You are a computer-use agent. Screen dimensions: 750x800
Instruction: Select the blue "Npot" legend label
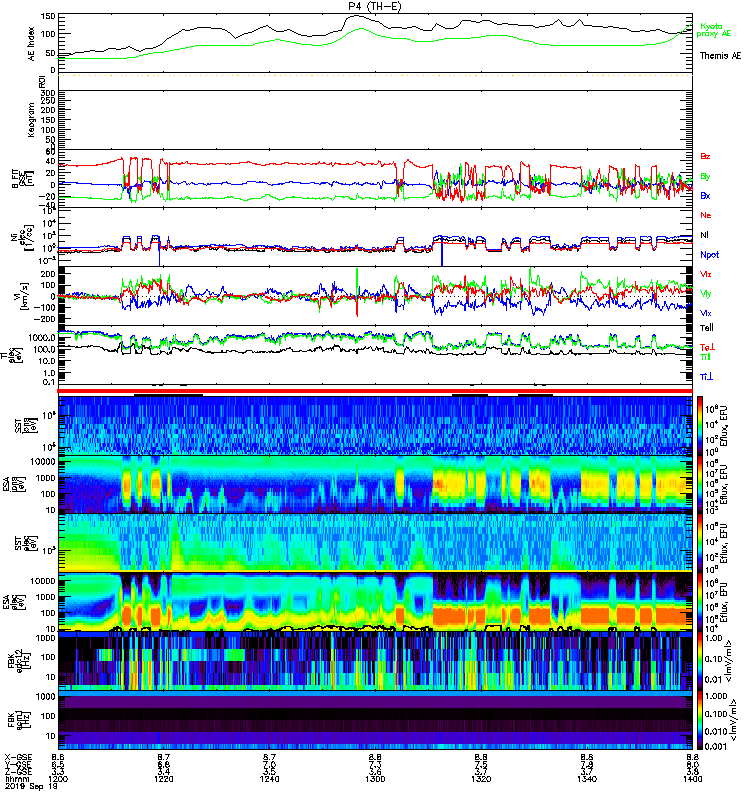point(710,255)
